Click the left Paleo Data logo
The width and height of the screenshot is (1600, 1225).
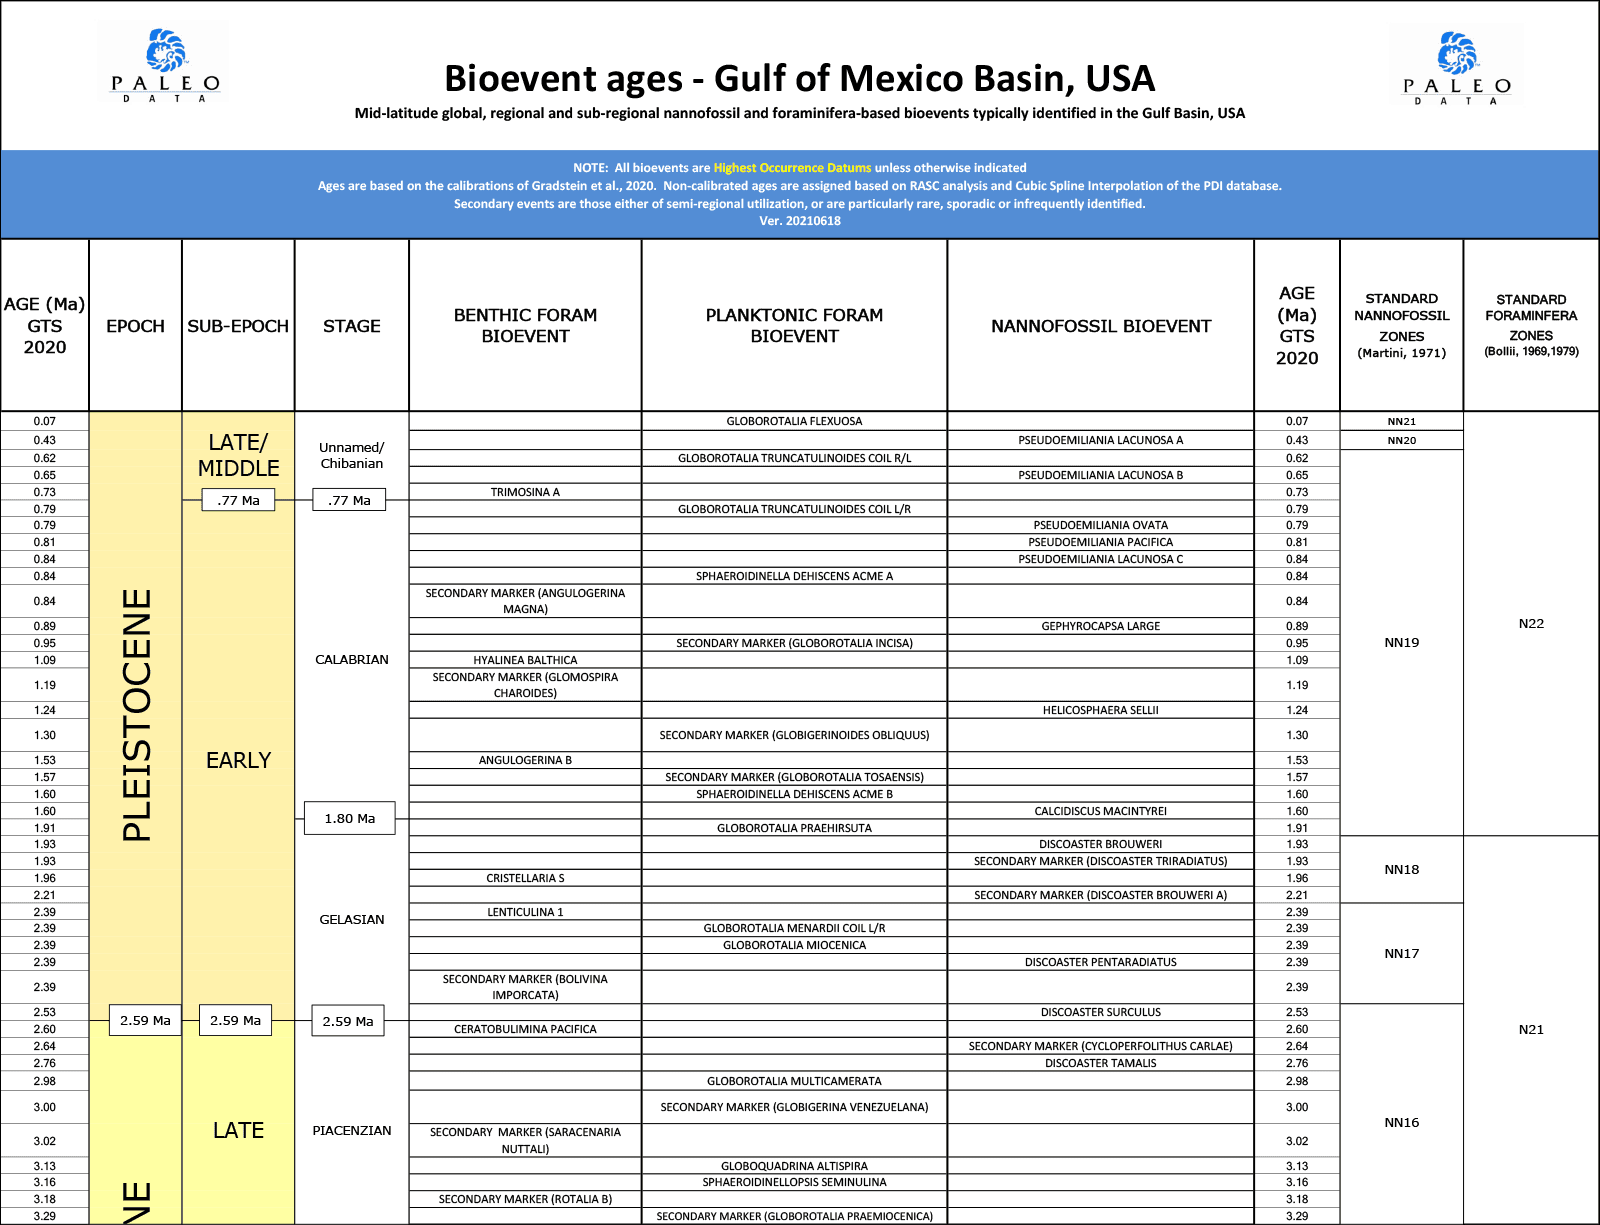click(165, 64)
